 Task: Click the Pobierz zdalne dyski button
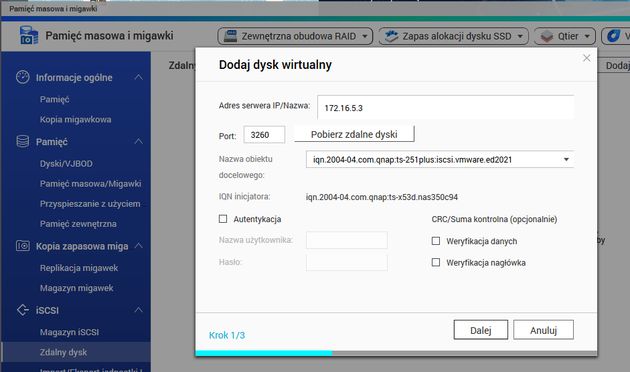[354, 134]
